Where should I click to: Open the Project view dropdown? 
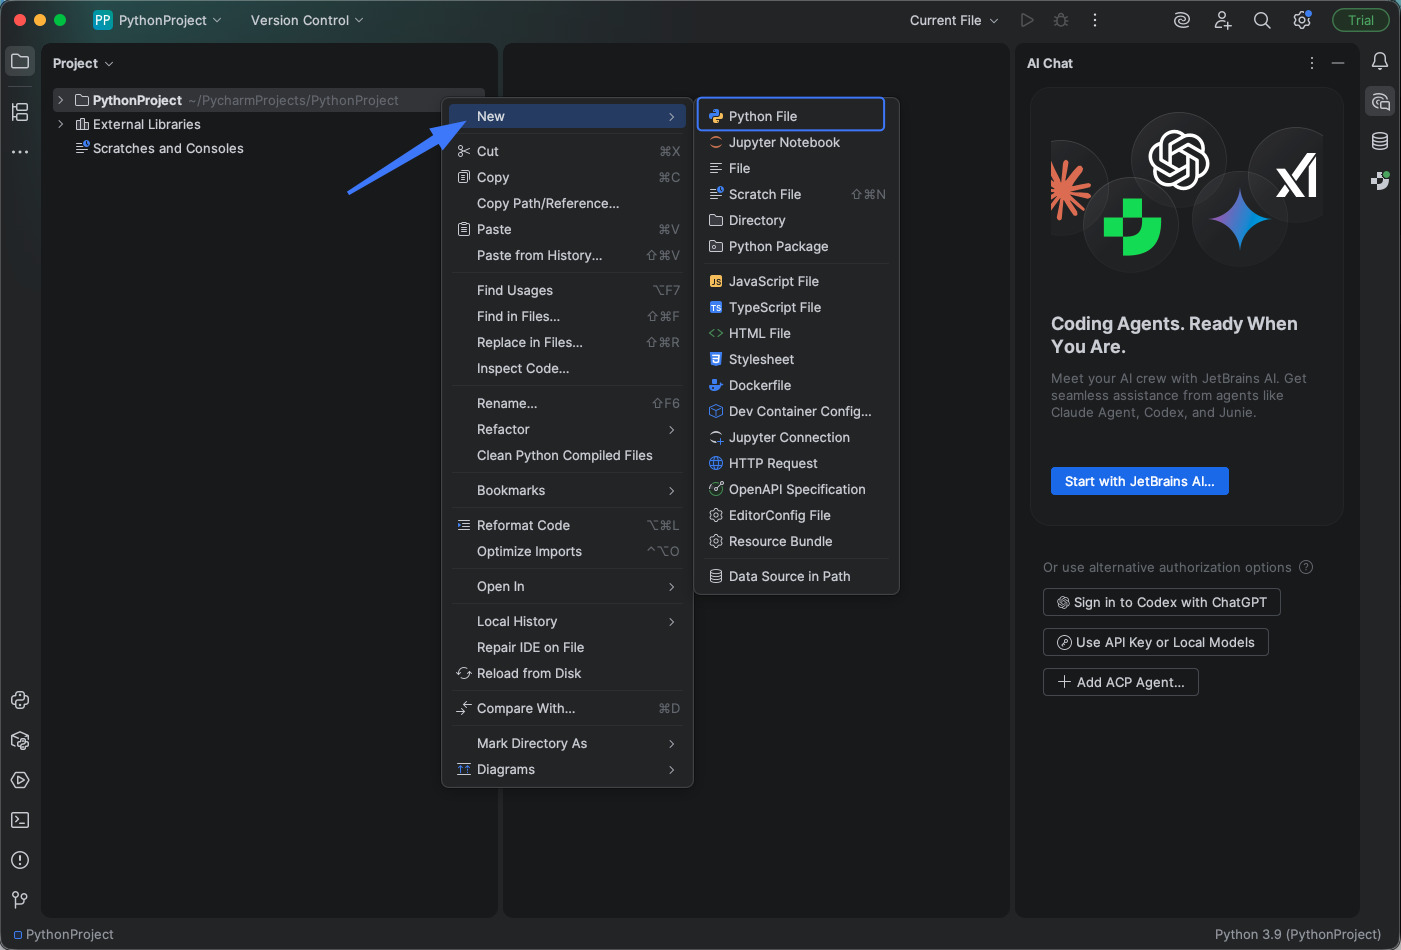[83, 63]
